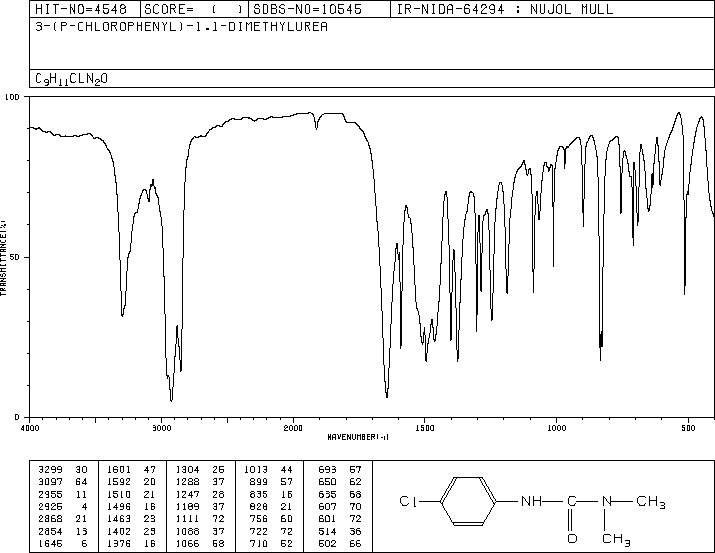The image size is (715, 553).
Task: Click the 2926 peak entry
Action: coord(62,506)
